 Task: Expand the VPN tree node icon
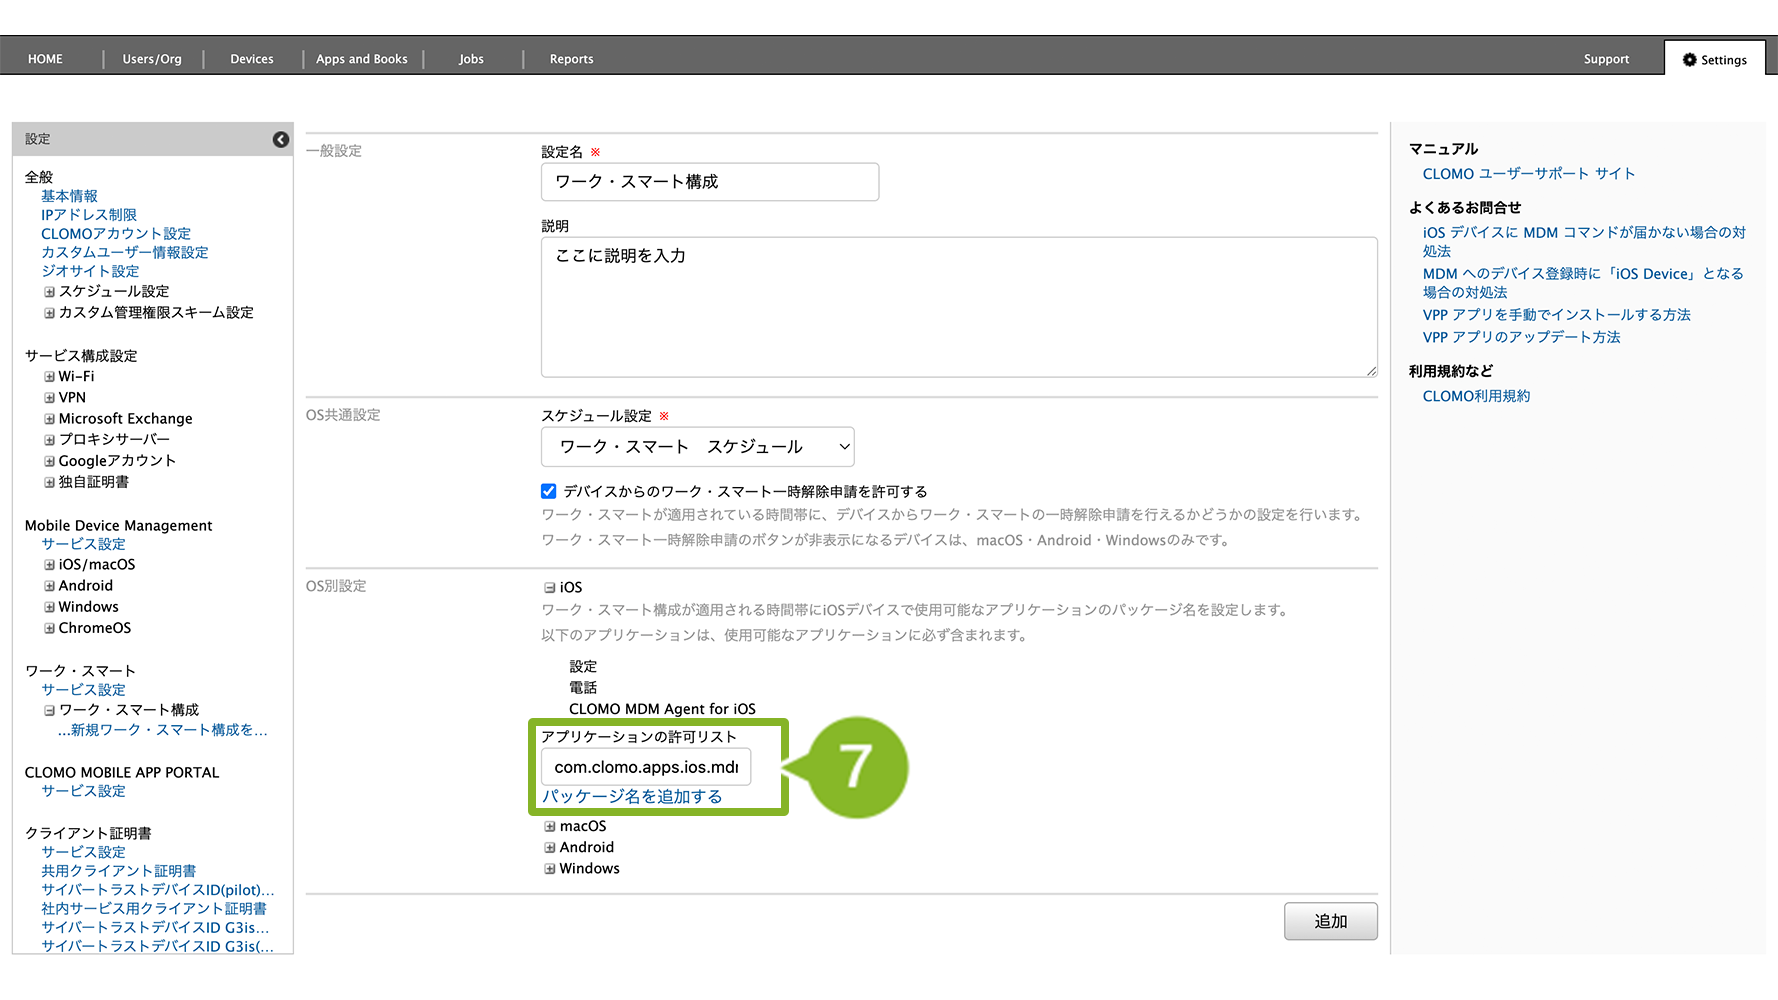click(x=49, y=398)
